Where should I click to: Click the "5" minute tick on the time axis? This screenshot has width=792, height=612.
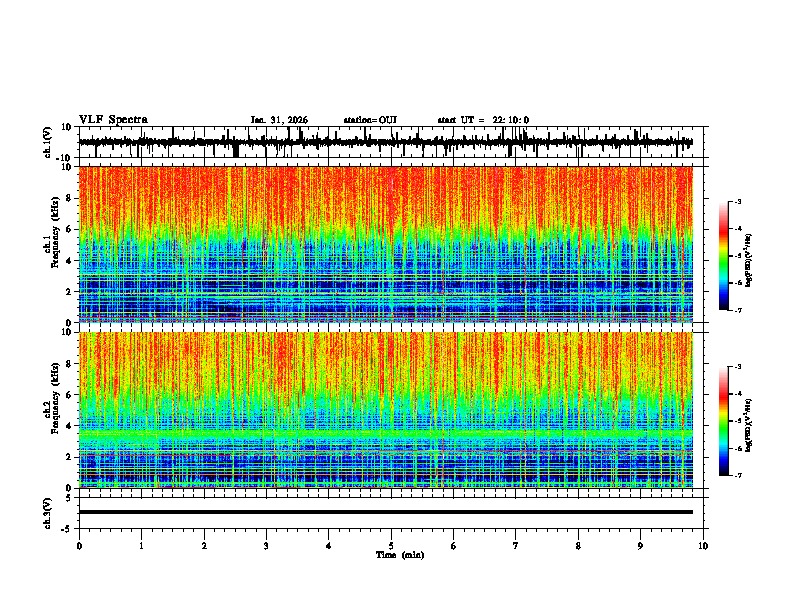coord(391,546)
